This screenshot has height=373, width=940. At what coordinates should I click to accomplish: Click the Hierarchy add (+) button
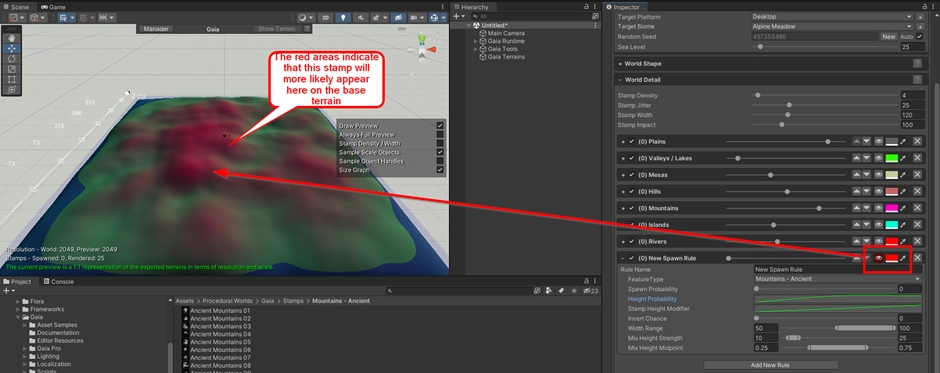point(458,16)
